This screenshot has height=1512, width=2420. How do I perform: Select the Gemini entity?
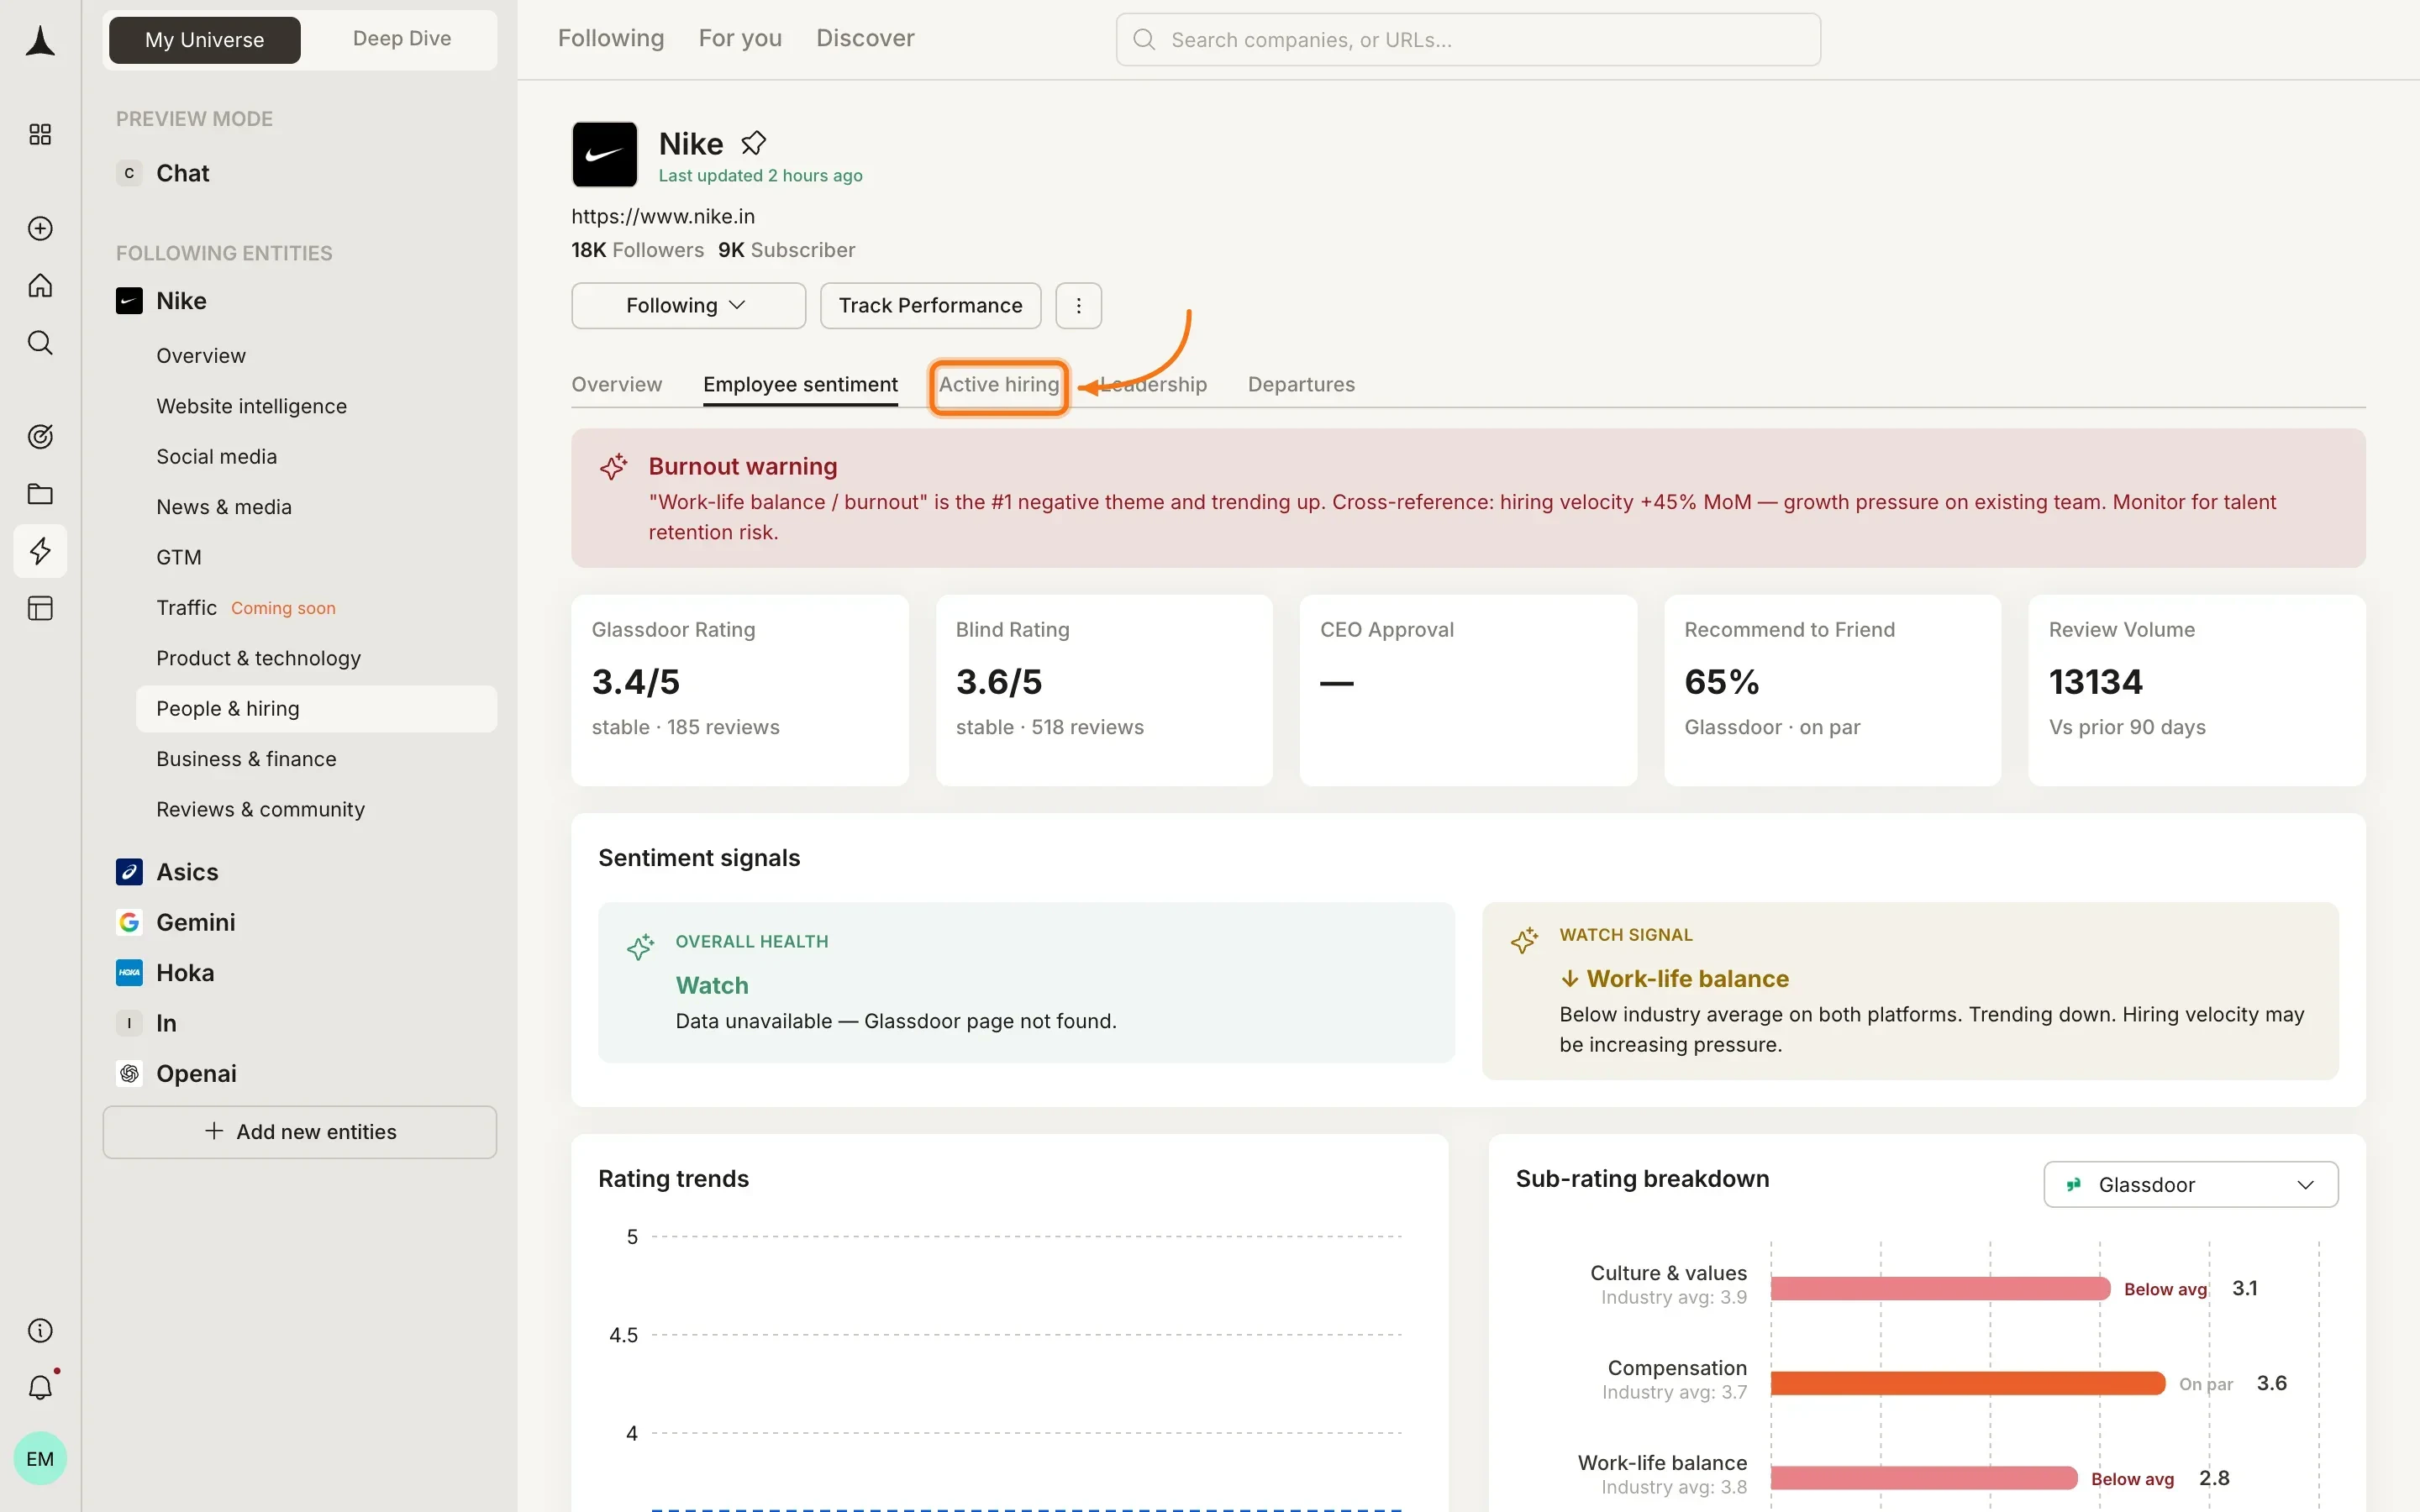[196, 922]
